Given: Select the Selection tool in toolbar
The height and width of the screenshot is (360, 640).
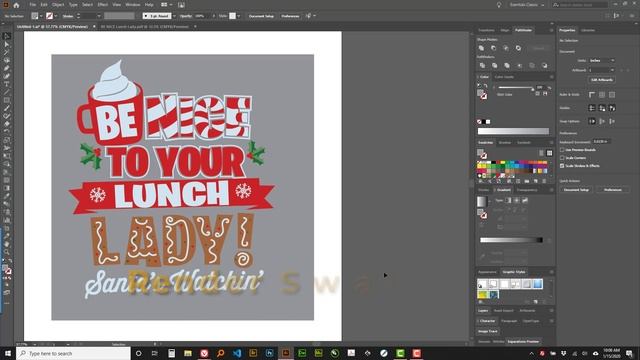Looking at the screenshot, I should pos(7,36).
